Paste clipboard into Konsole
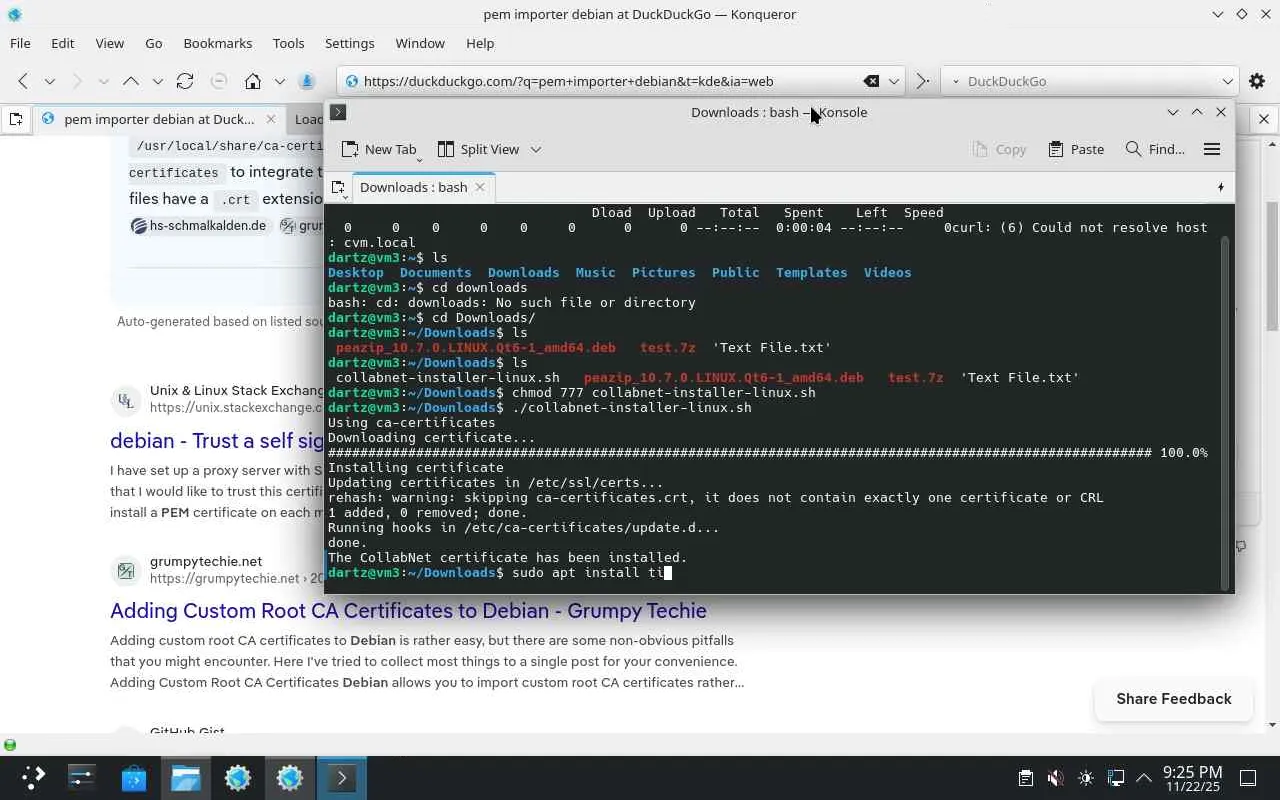This screenshot has height=800, width=1280. coord(1076,149)
